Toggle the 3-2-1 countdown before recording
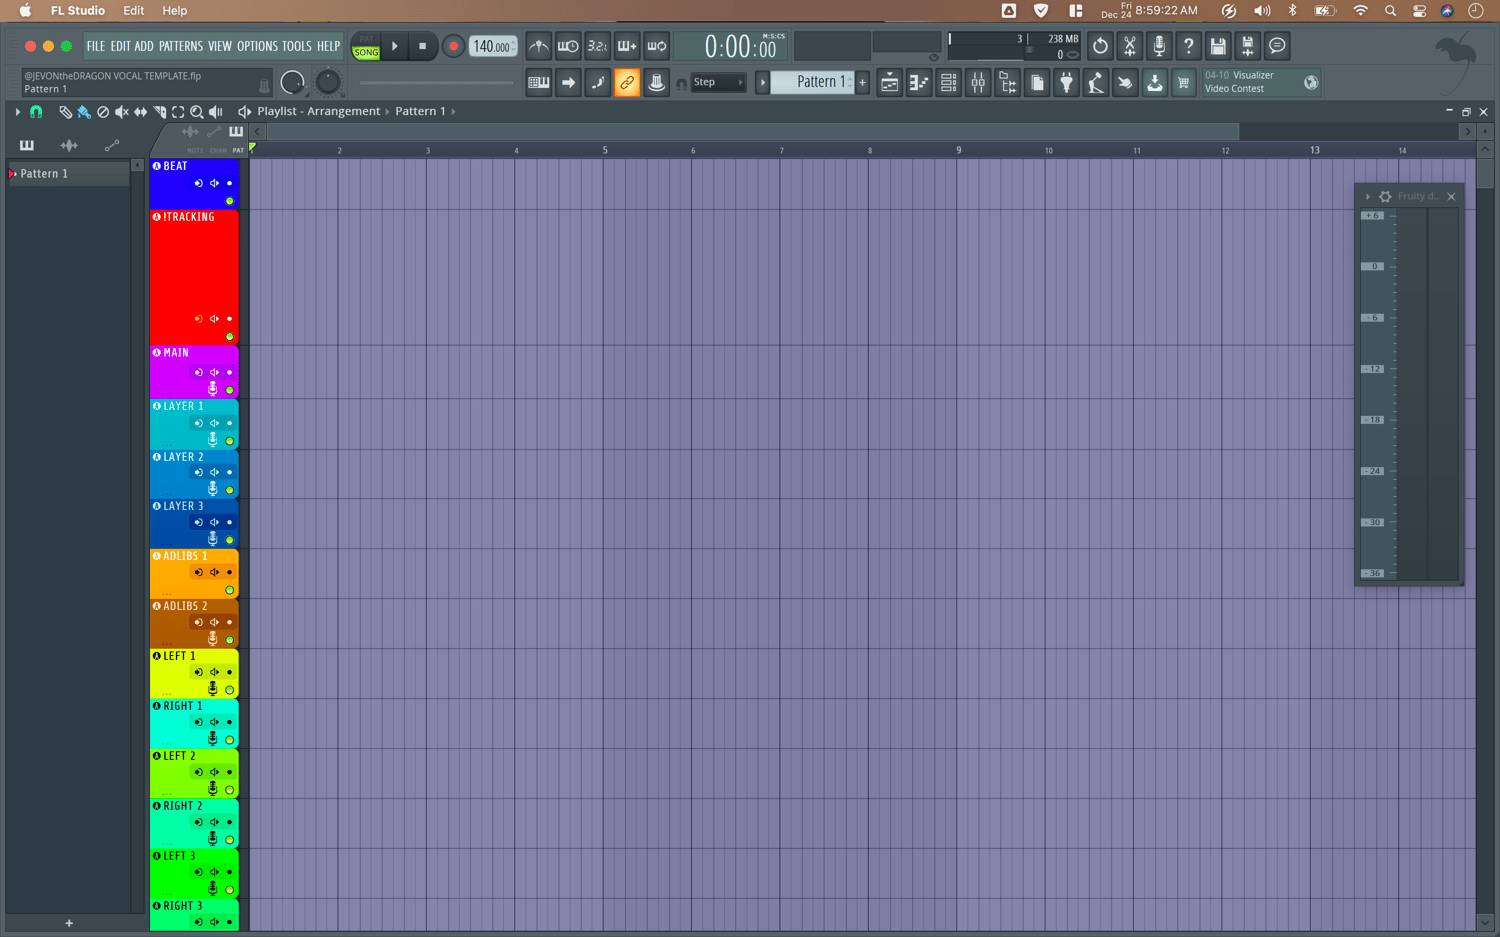The image size is (1500, 937). (597, 46)
